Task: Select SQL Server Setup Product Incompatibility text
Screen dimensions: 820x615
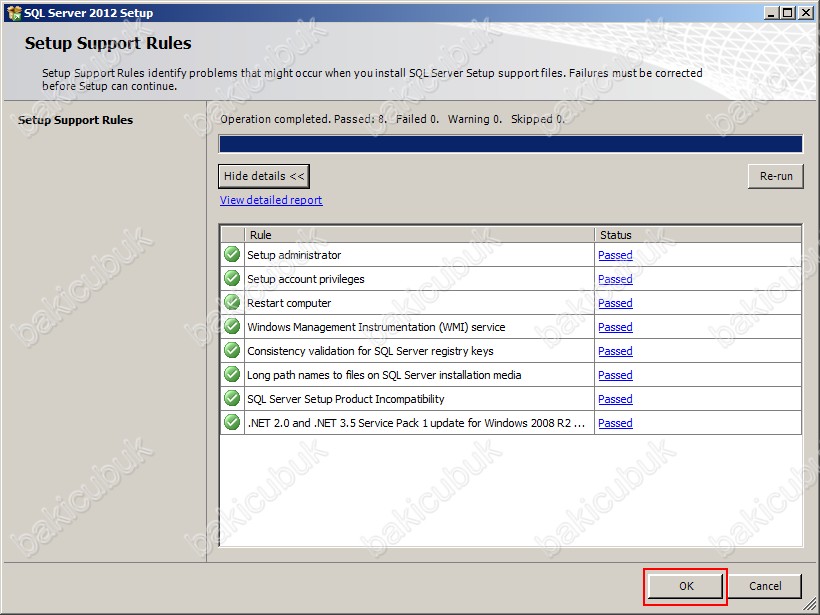Action: point(346,400)
